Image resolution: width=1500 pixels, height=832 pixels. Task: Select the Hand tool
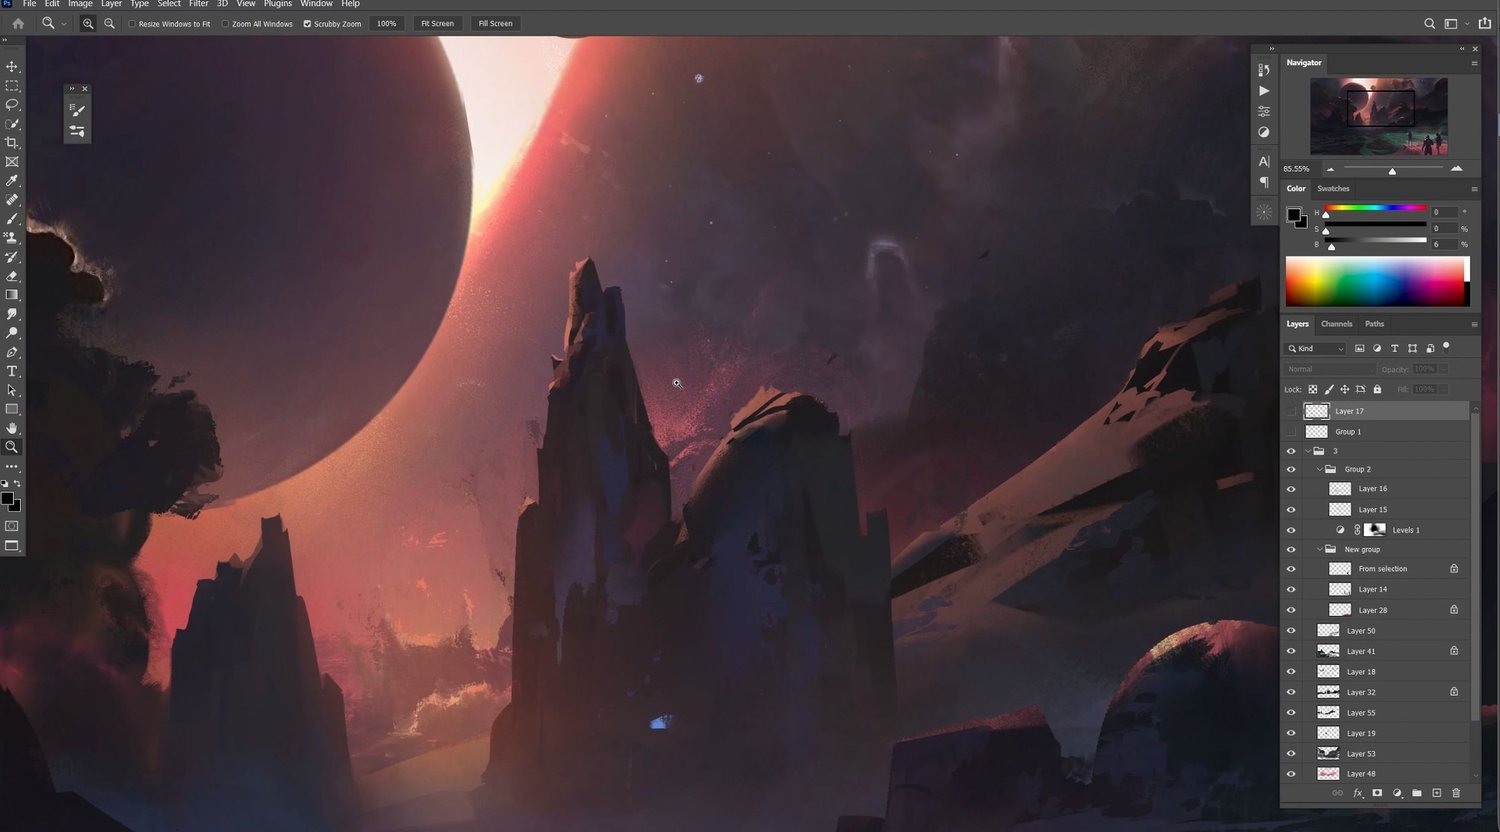12,428
